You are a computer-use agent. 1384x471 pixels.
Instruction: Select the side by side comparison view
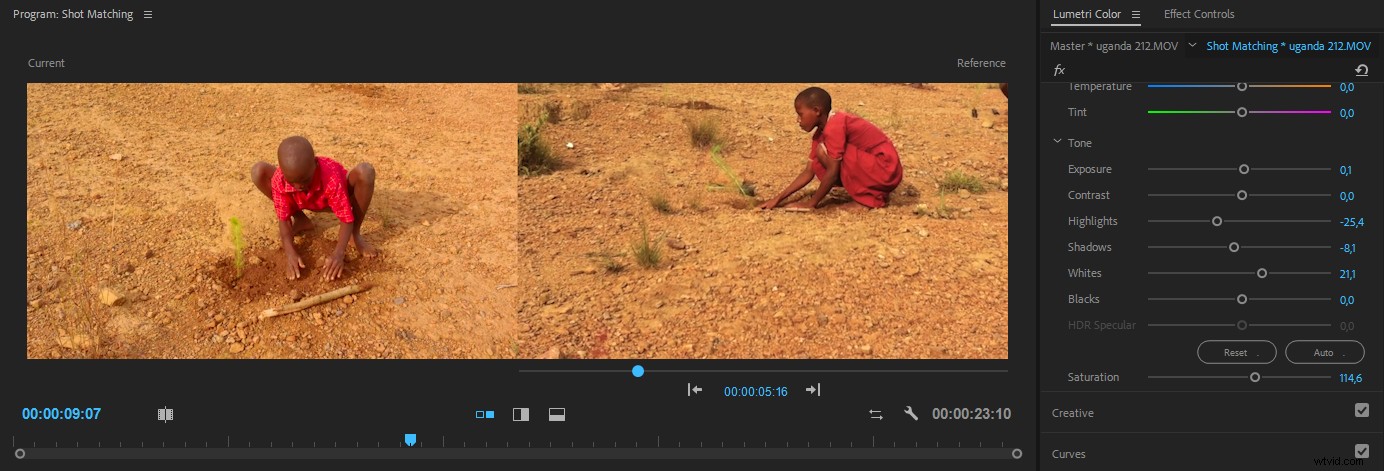(485, 414)
